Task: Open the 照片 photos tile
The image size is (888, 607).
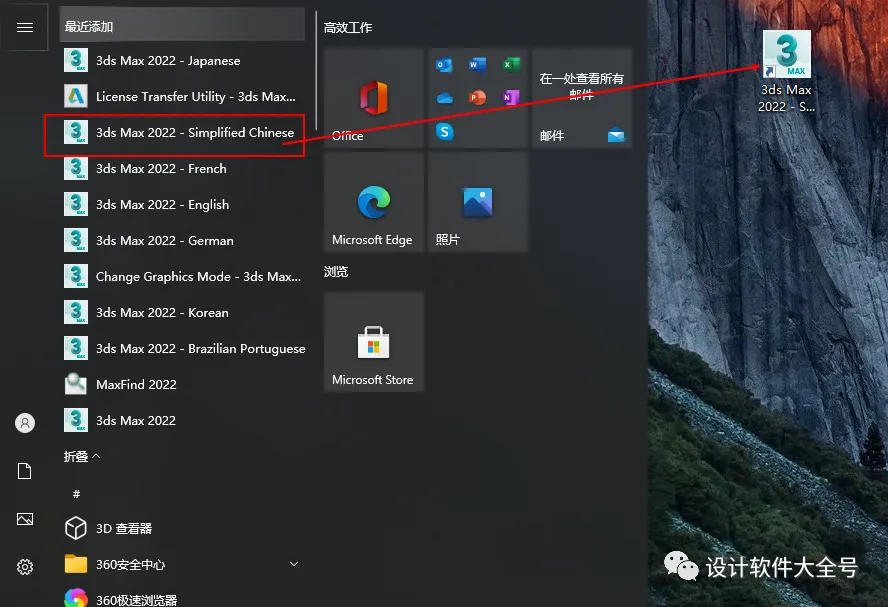Action: tap(478, 202)
